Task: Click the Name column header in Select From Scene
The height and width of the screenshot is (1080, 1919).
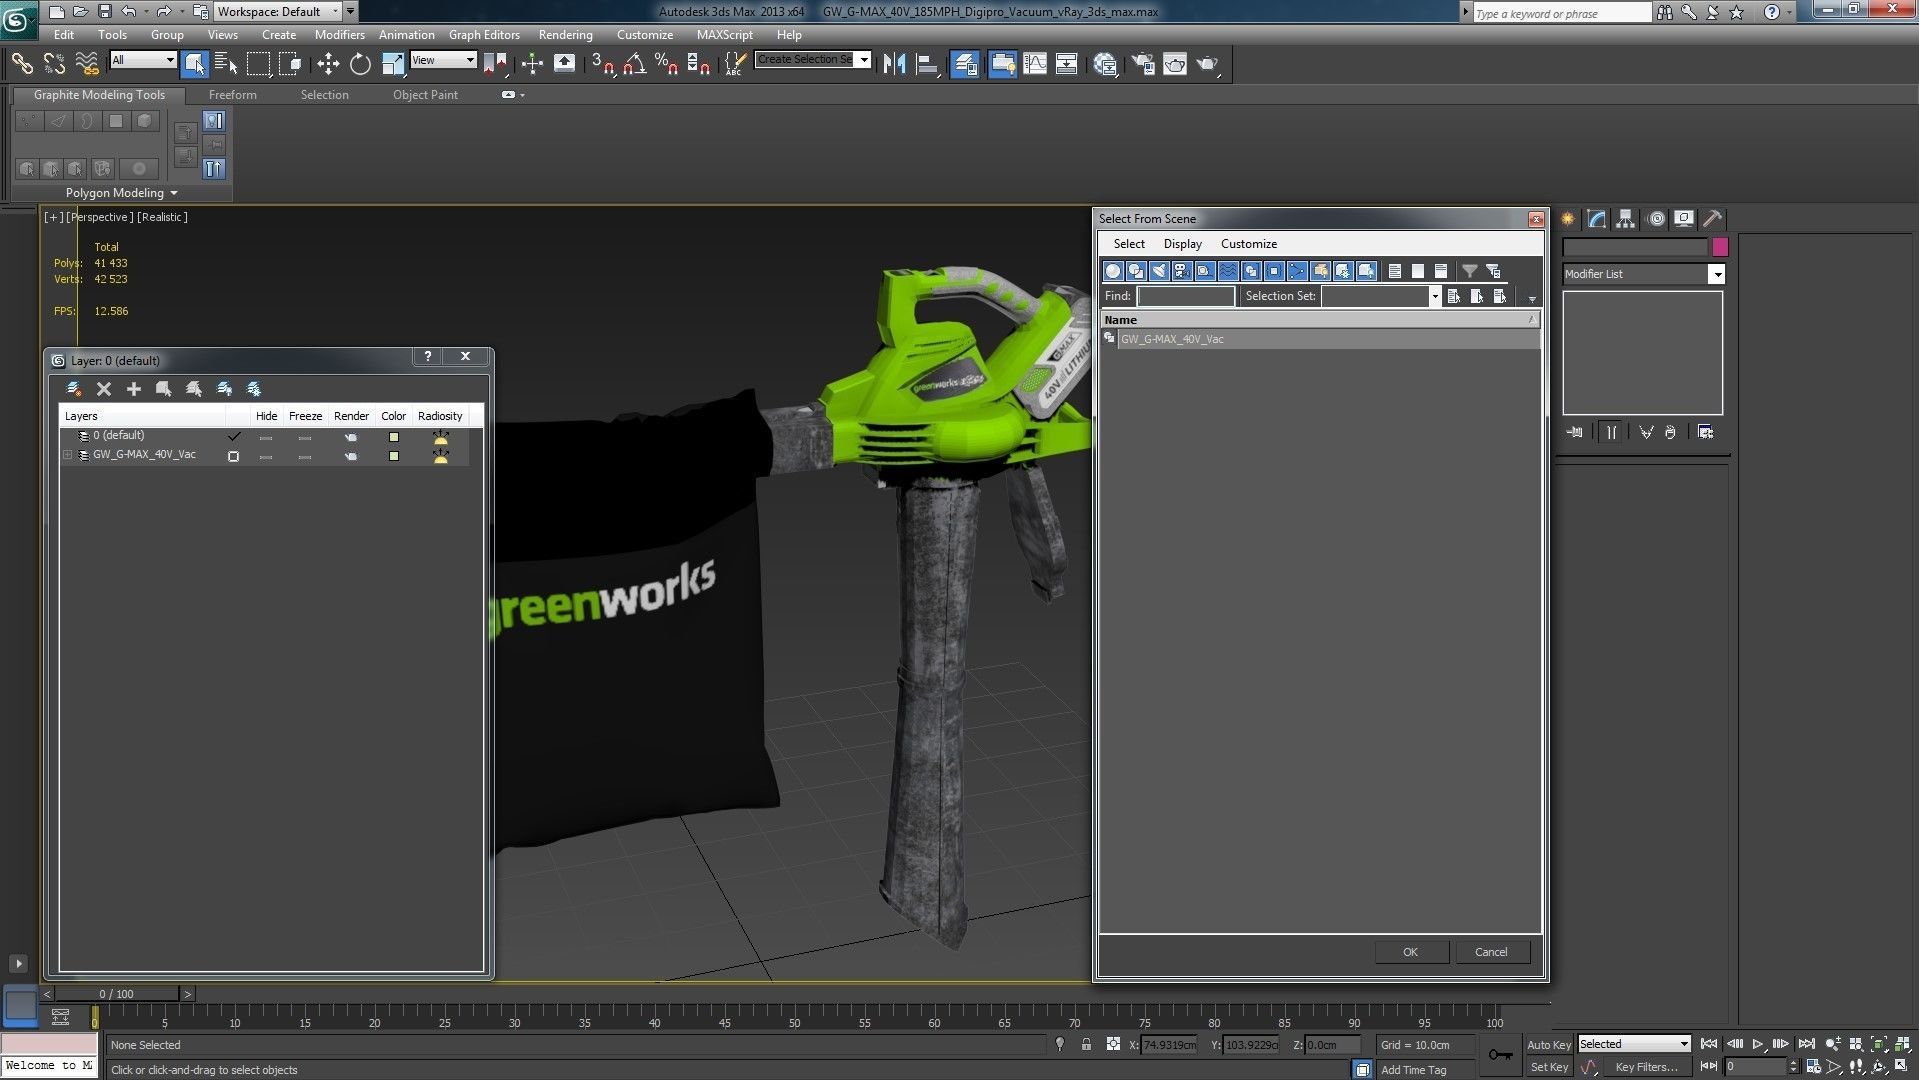Action: tap(1320, 320)
